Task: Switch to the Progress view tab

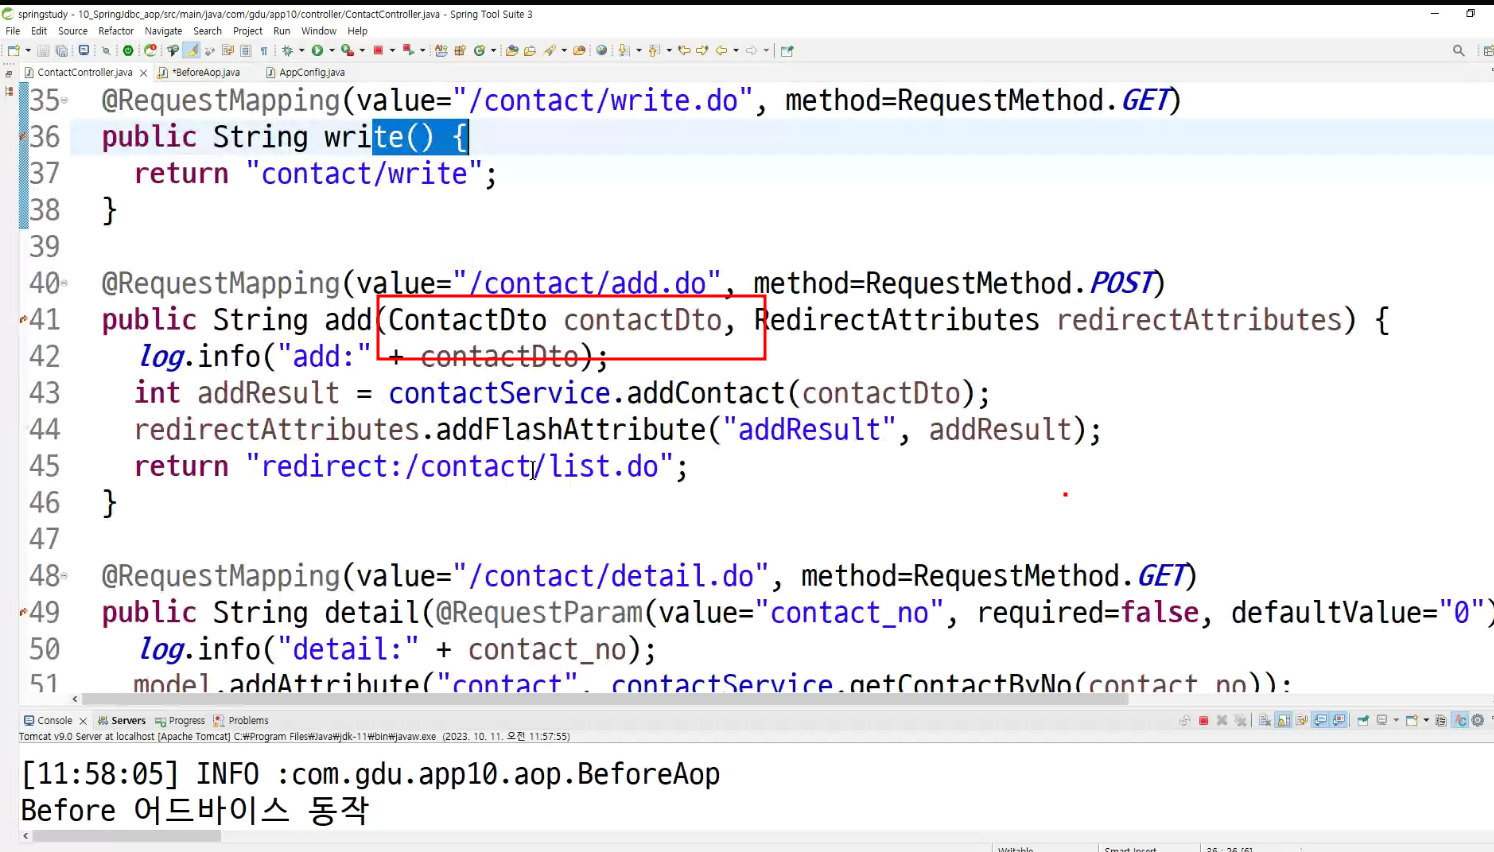Action: 180,720
